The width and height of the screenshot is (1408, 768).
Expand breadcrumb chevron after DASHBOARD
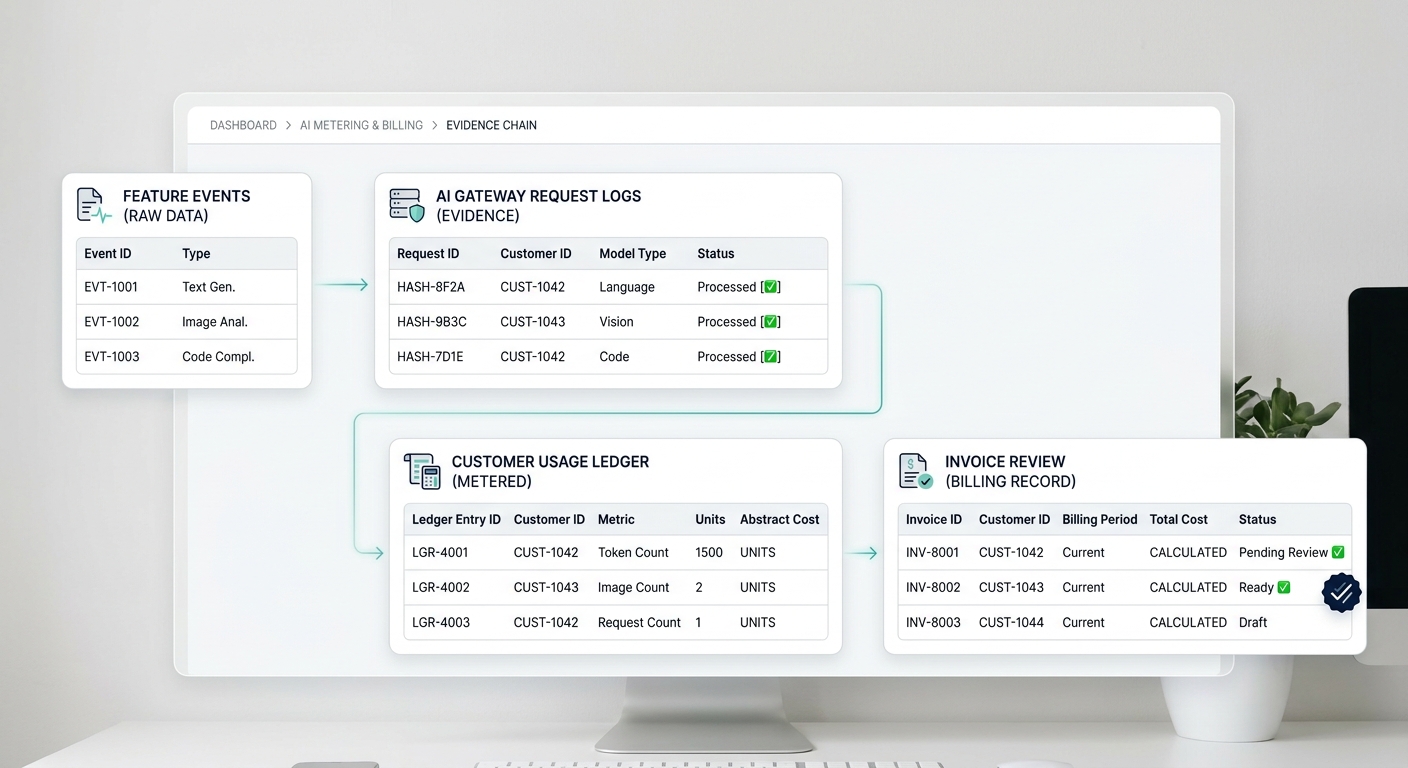(288, 126)
